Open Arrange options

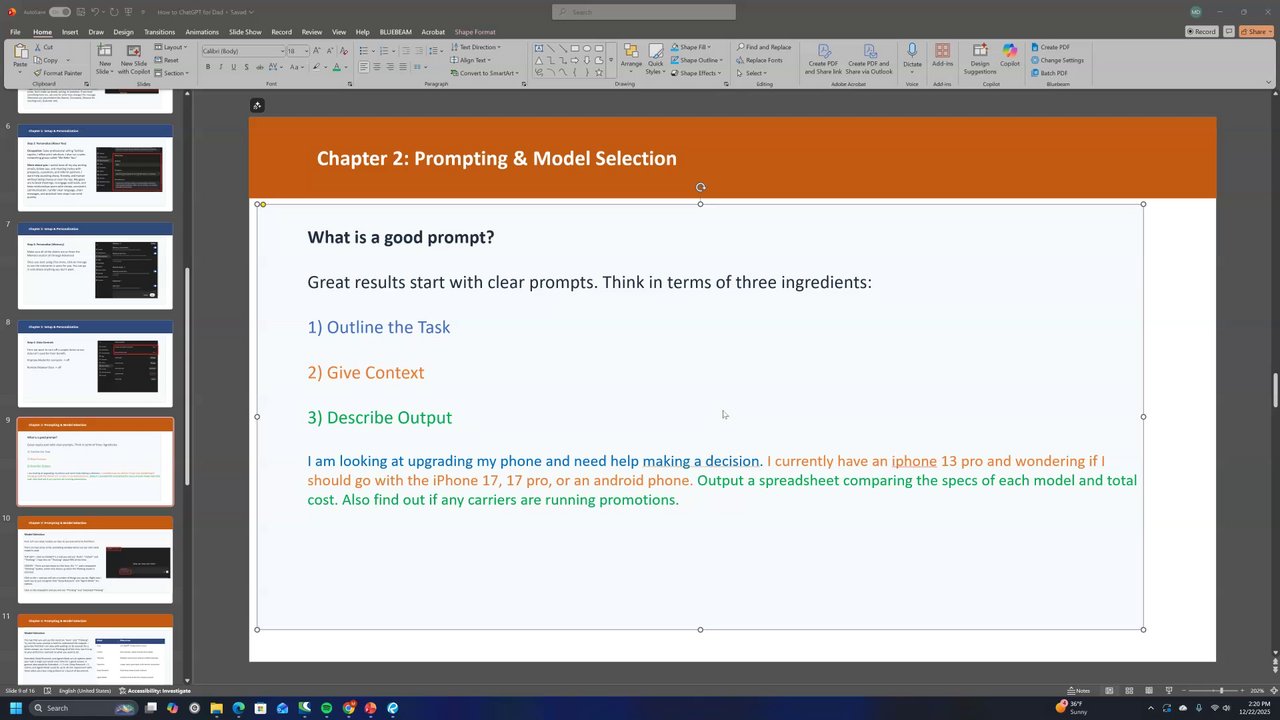click(x=631, y=58)
